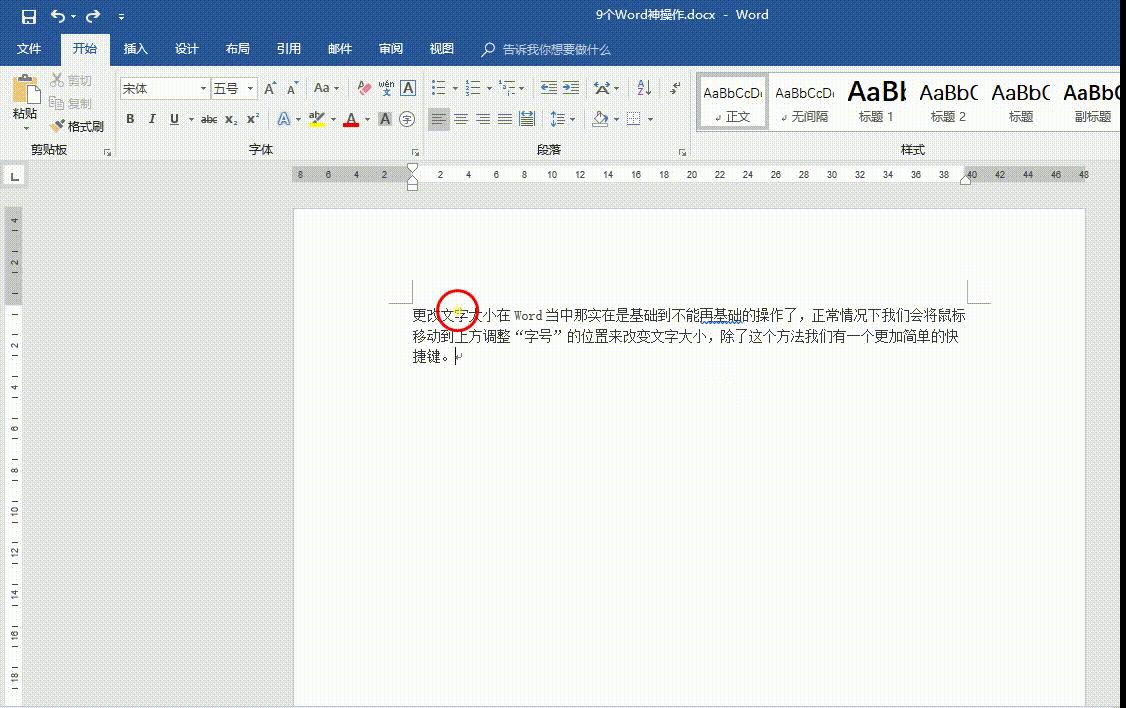
Task: Toggle paragraph marks visibility
Action: pos(675,88)
